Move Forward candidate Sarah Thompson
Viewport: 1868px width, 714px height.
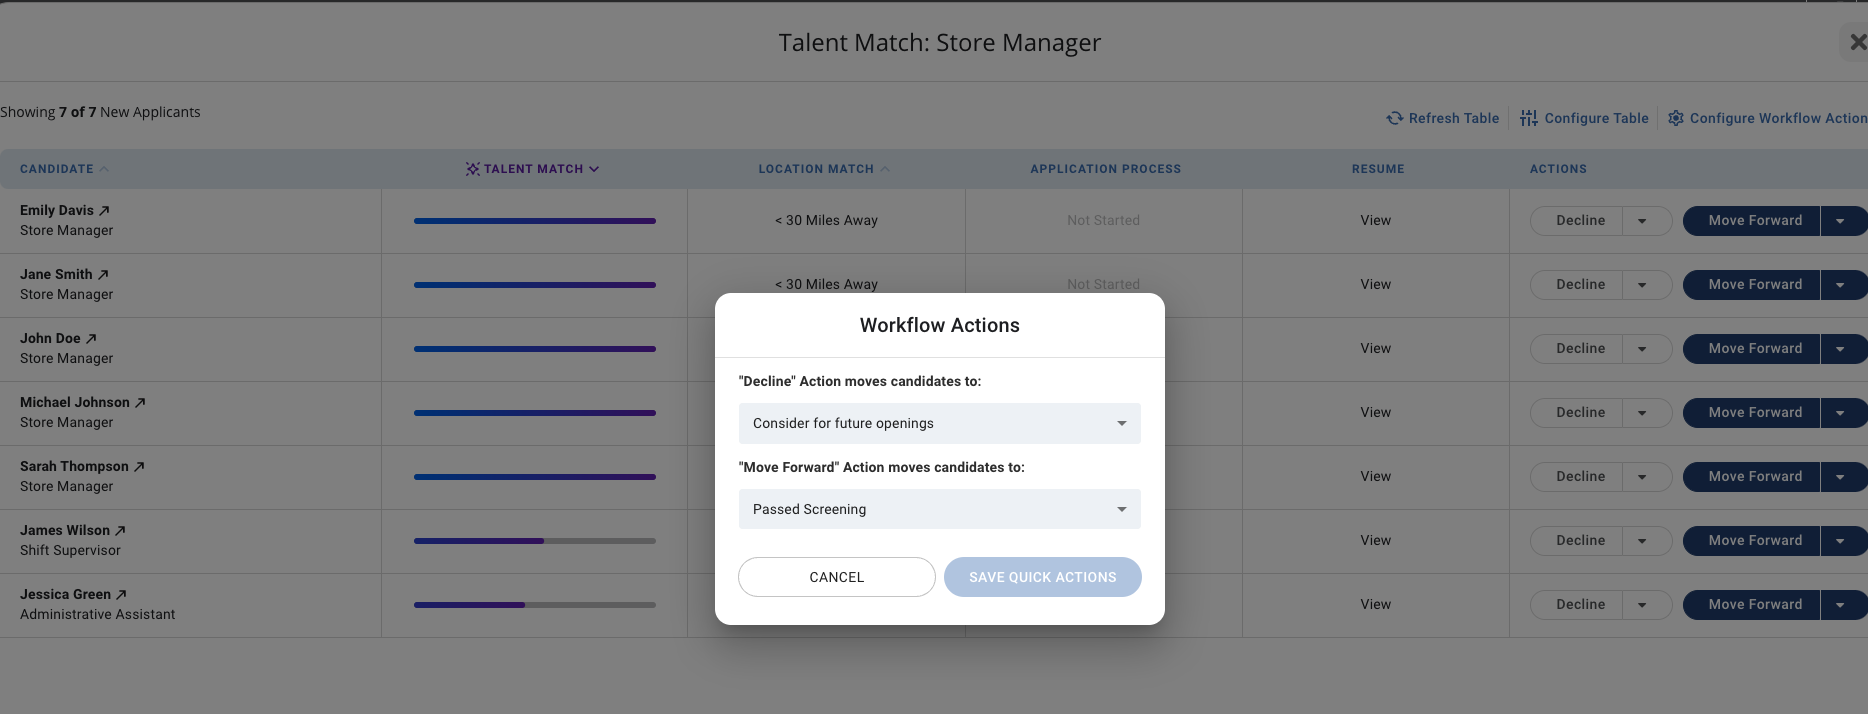point(1752,477)
